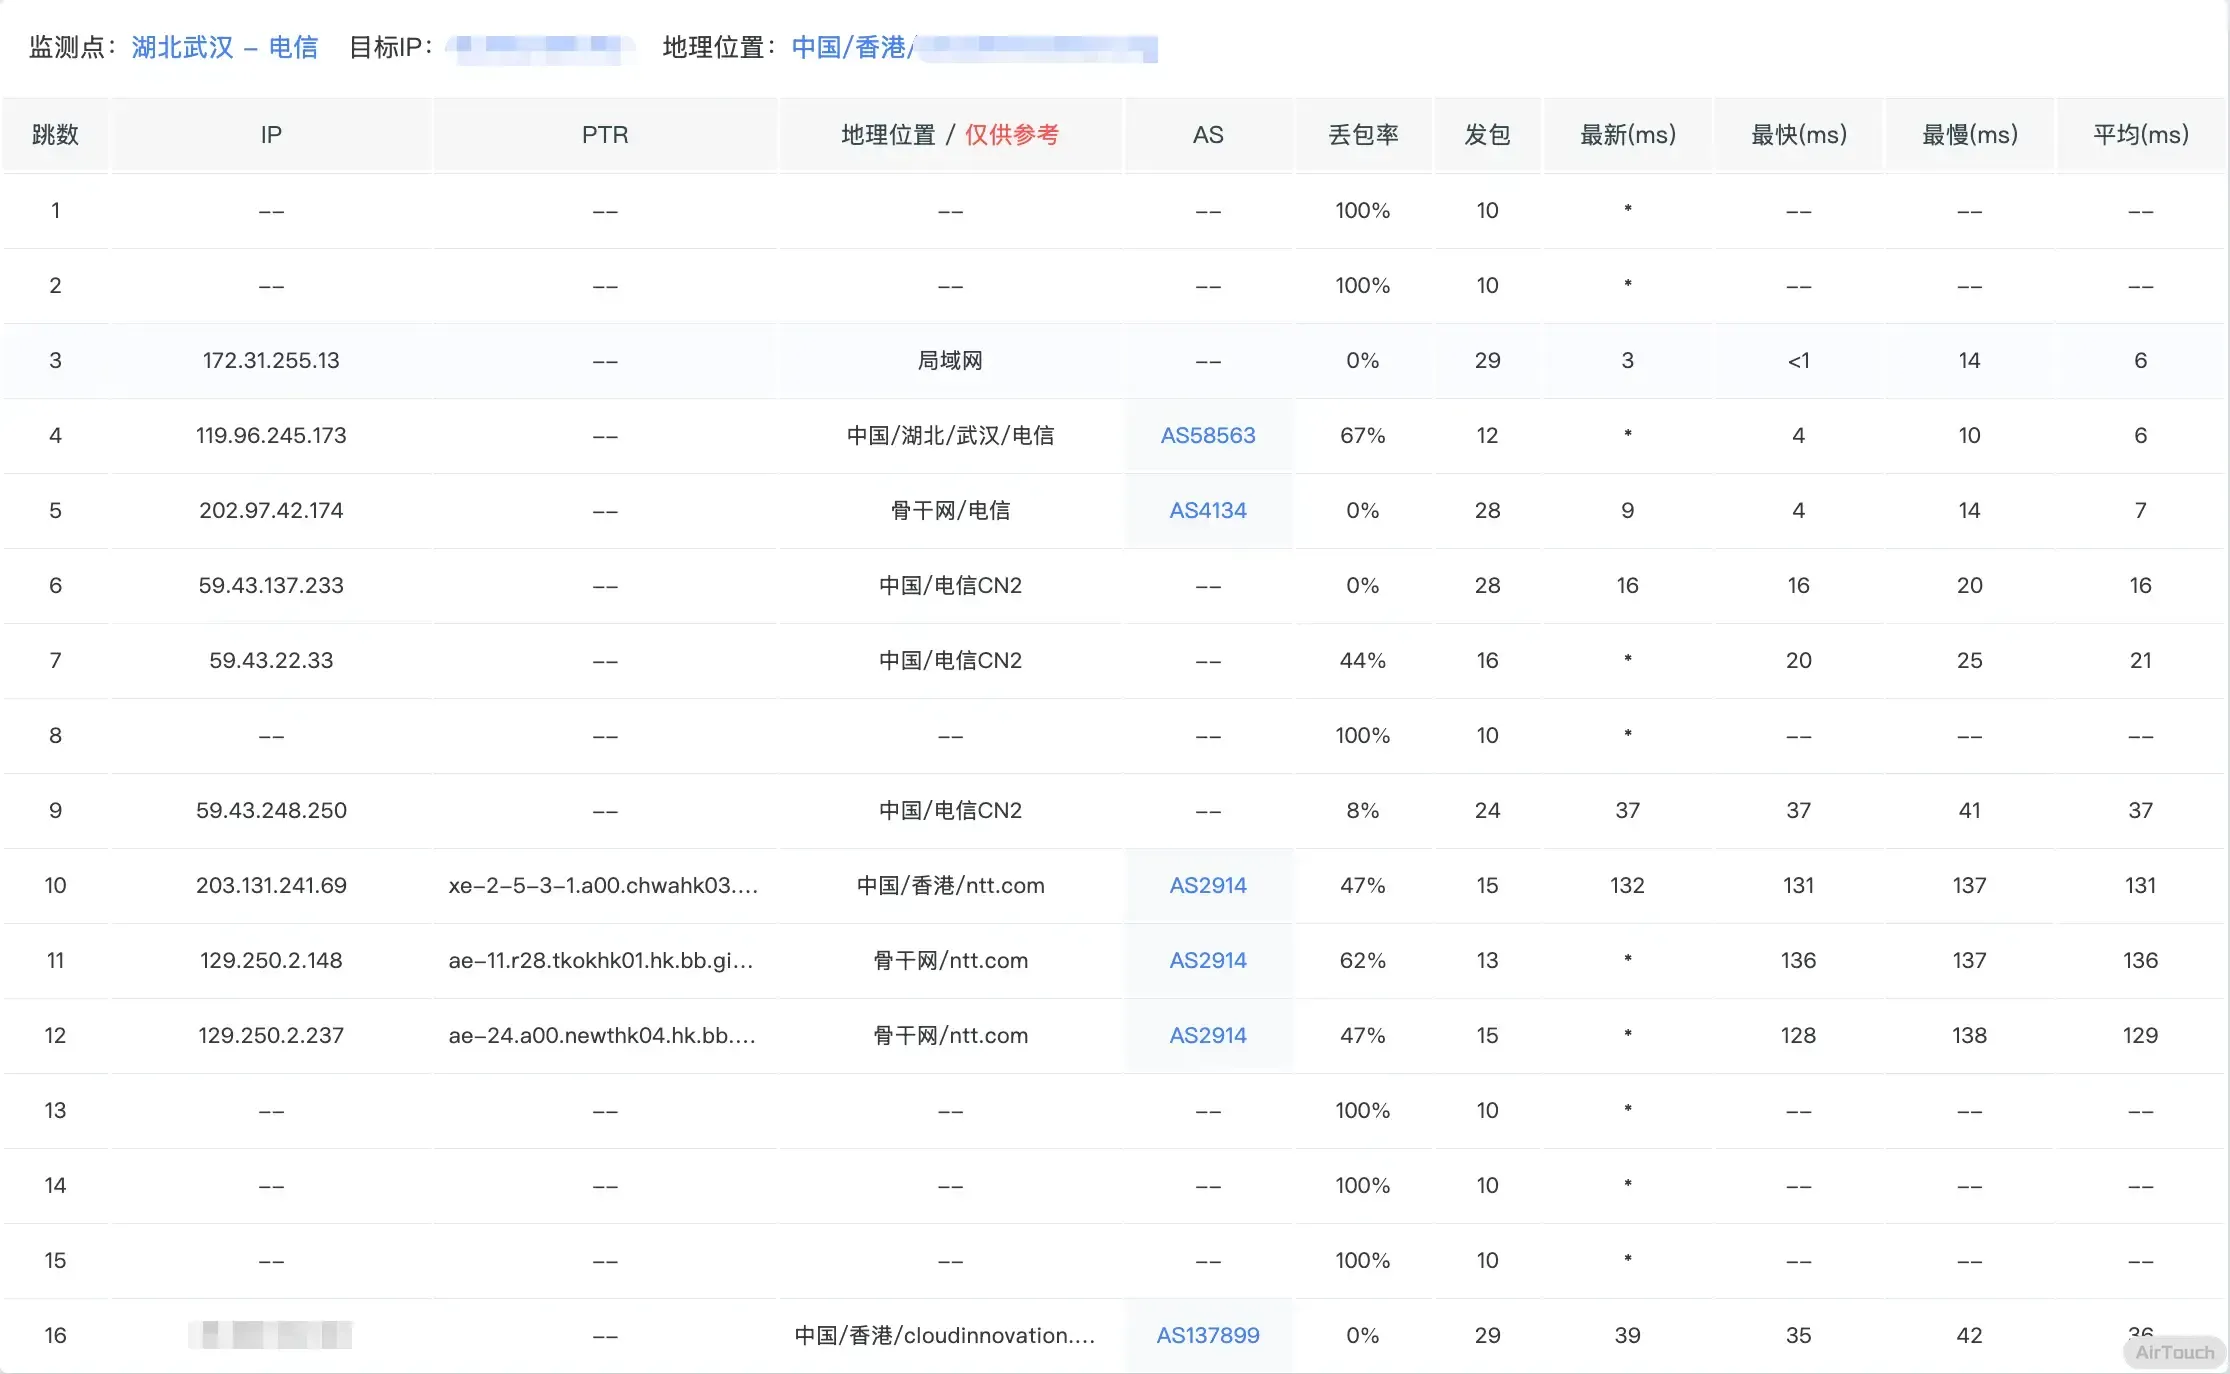The height and width of the screenshot is (1374, 2230).
Task: Open the AS137899 link
Action: click(x=1207, y=1335)
